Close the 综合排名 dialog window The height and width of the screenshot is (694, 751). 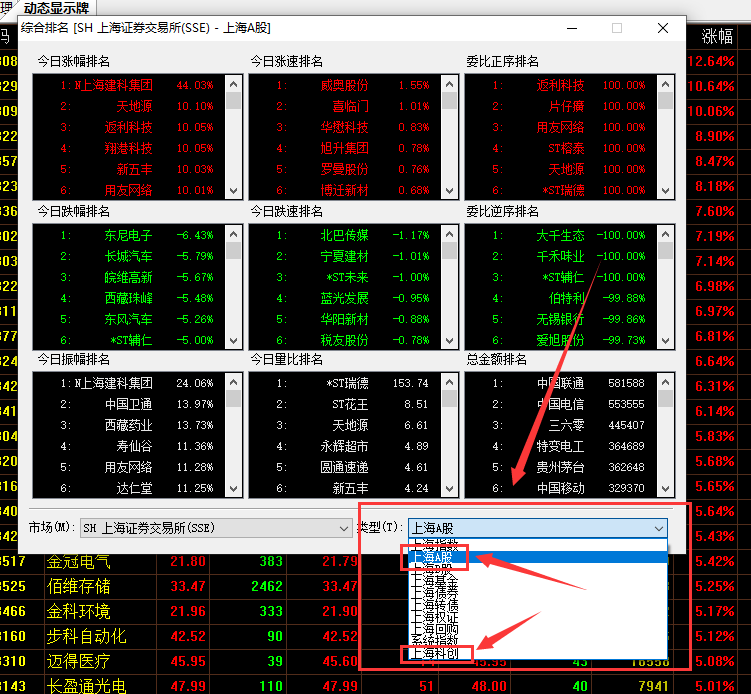(x=663, y=28)
